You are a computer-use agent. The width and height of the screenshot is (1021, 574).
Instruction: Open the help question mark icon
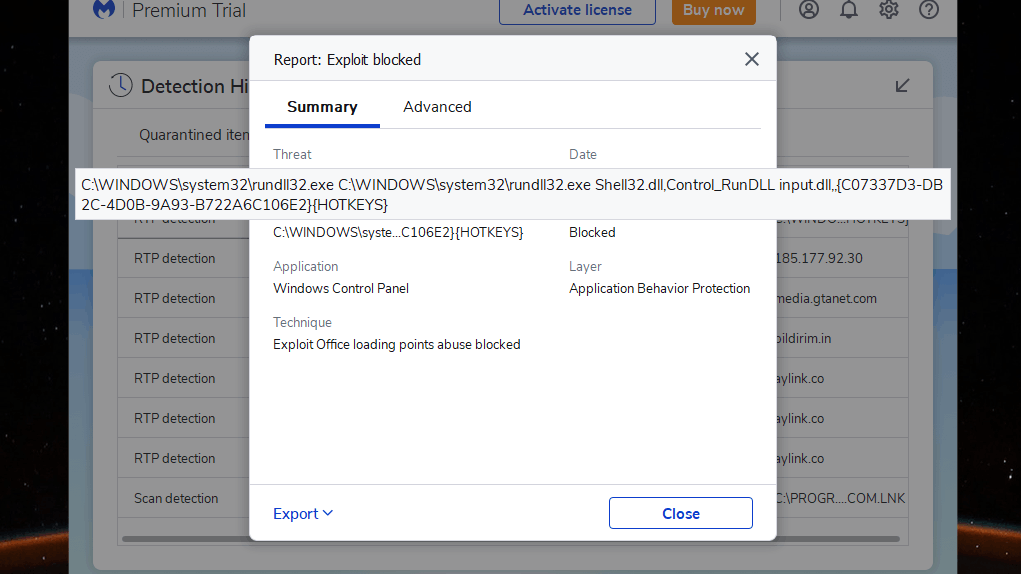(x=929, y=10)
